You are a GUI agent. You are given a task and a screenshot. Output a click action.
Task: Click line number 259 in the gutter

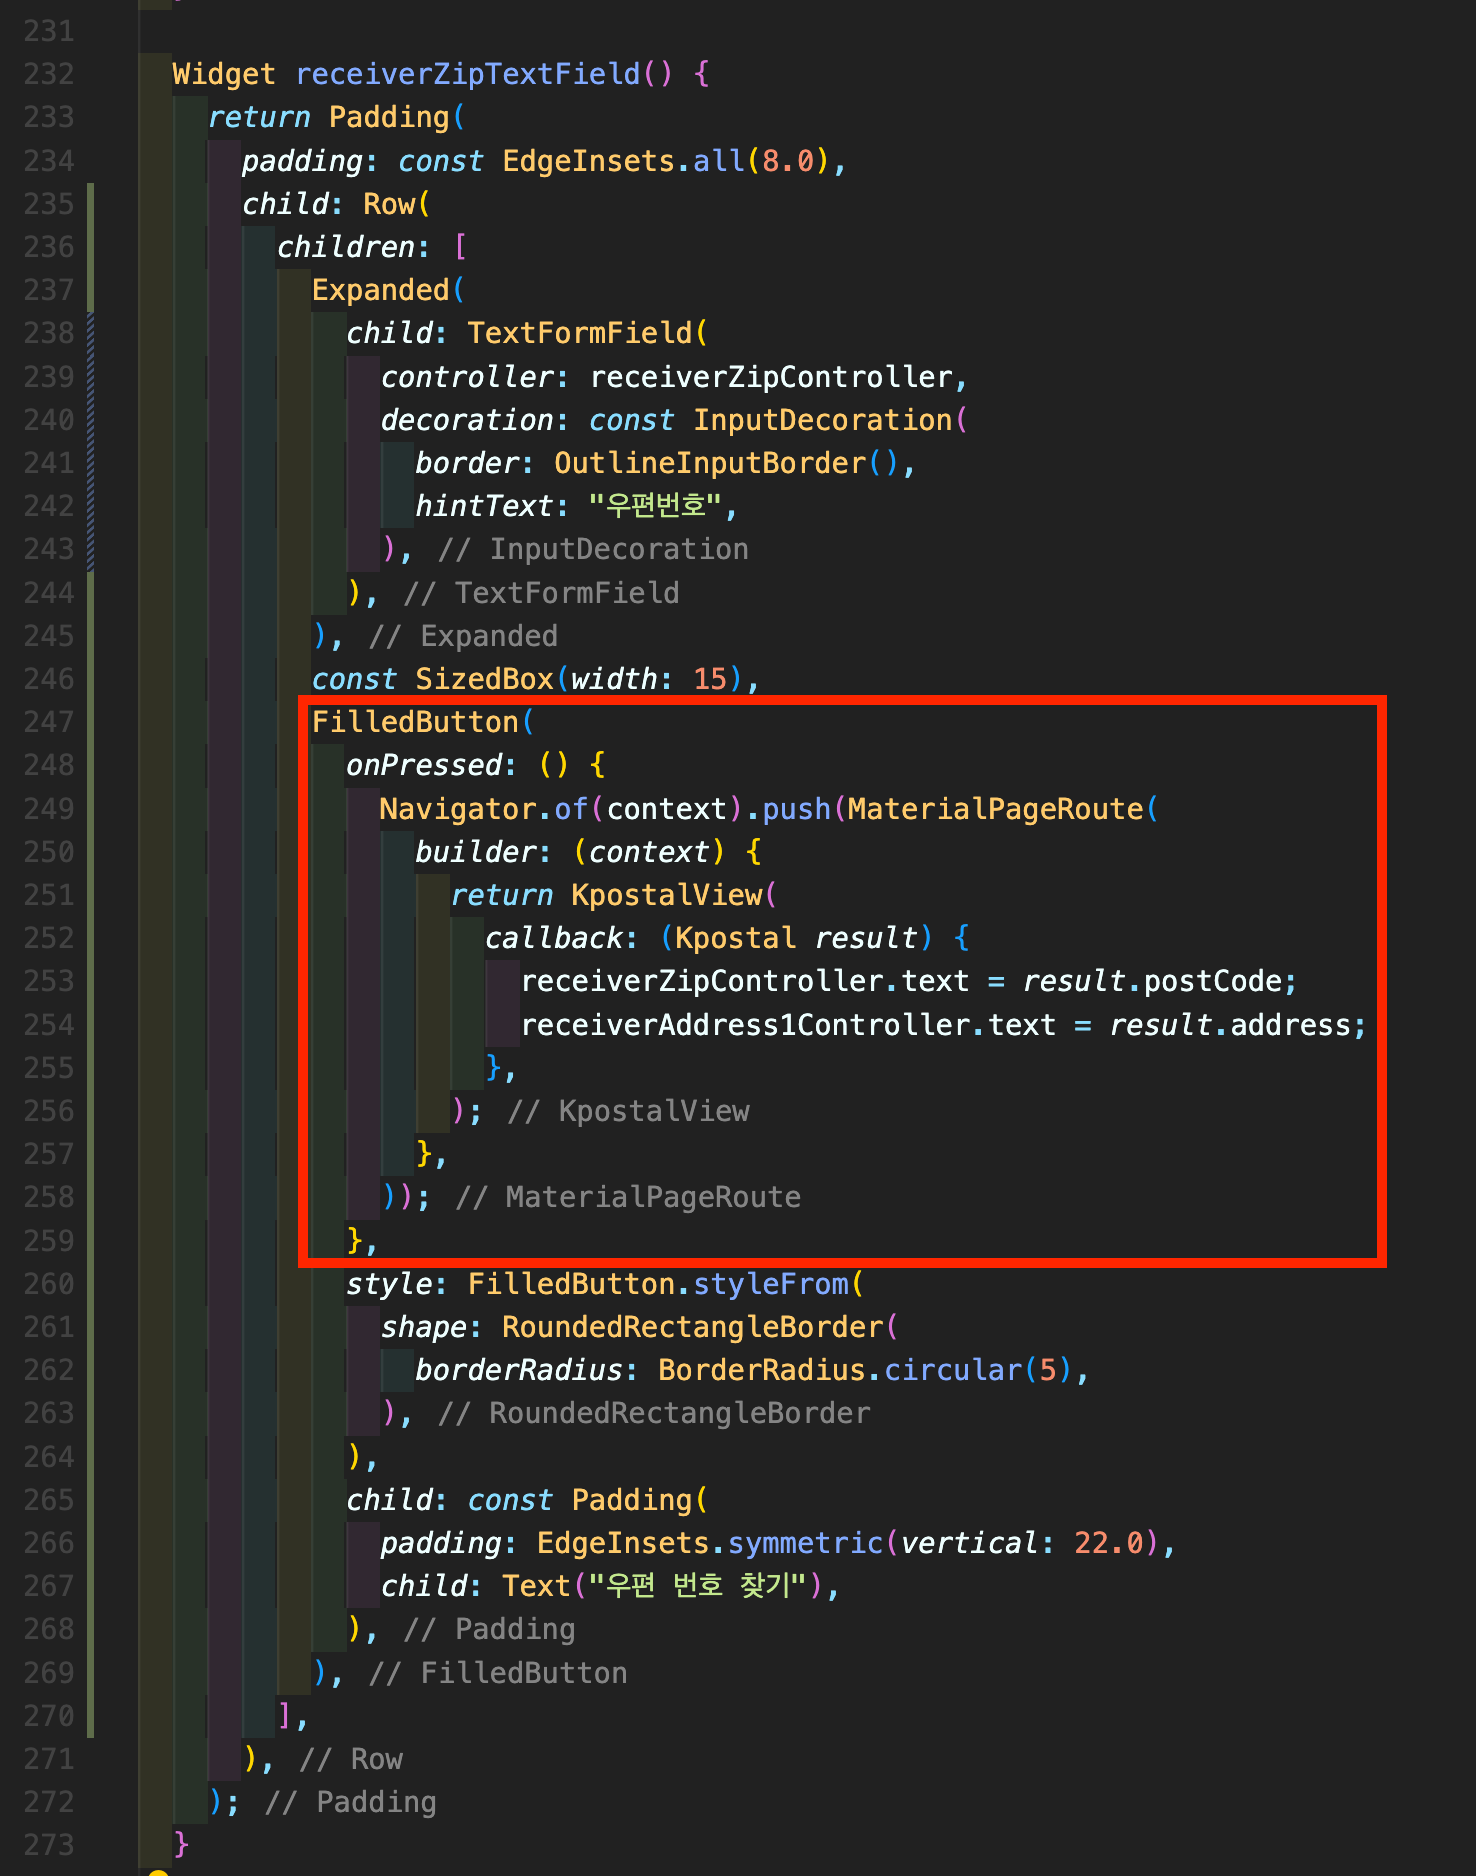pos(49,1241)
